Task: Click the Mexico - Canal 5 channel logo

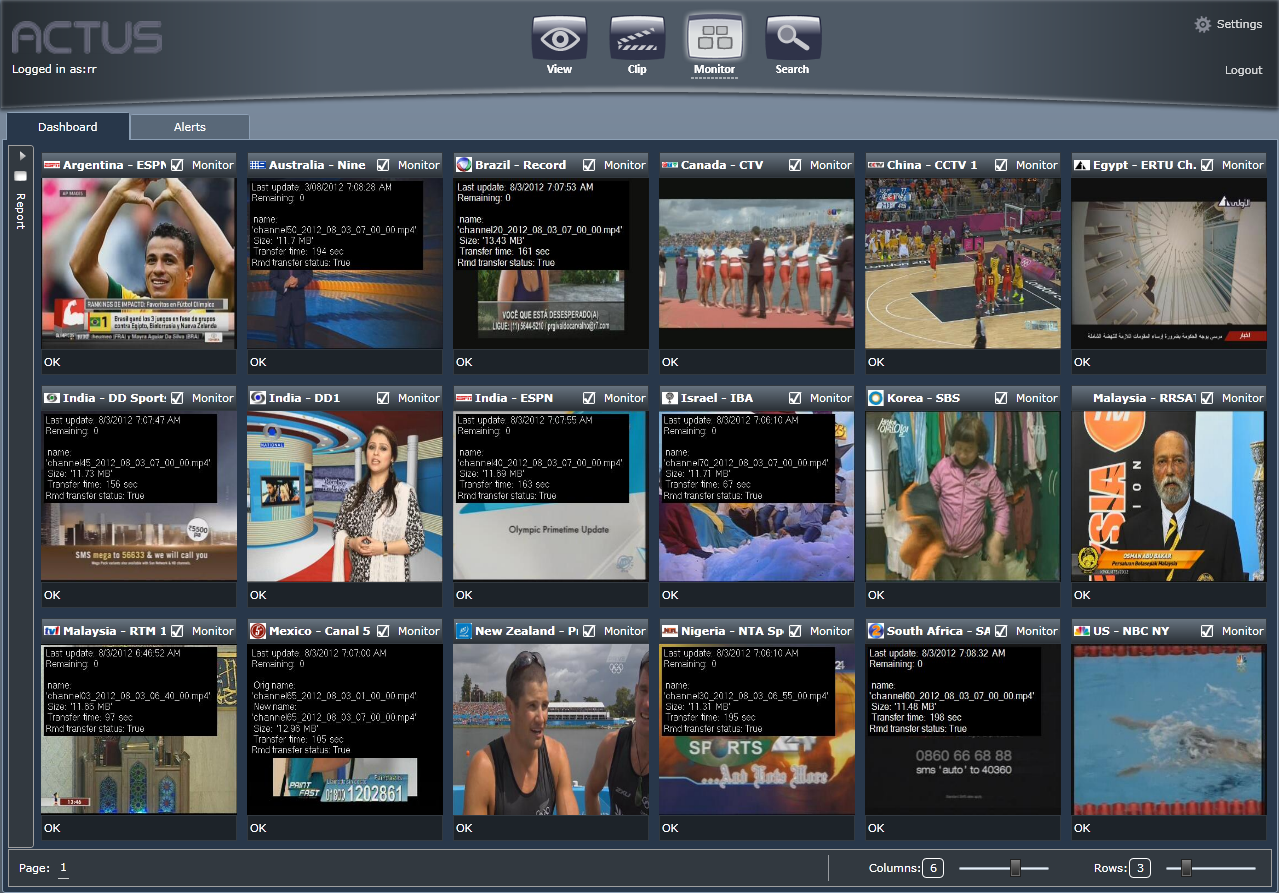Action: [258, 631]
